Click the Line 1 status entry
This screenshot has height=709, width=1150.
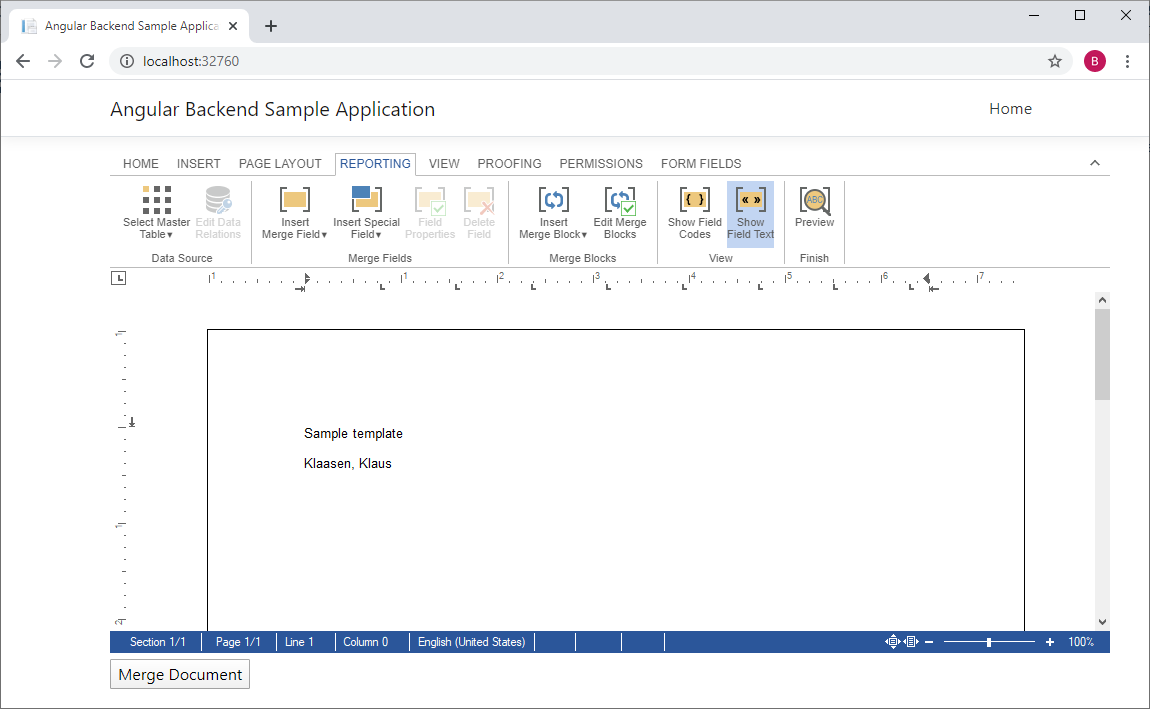(x=299, y=642)
